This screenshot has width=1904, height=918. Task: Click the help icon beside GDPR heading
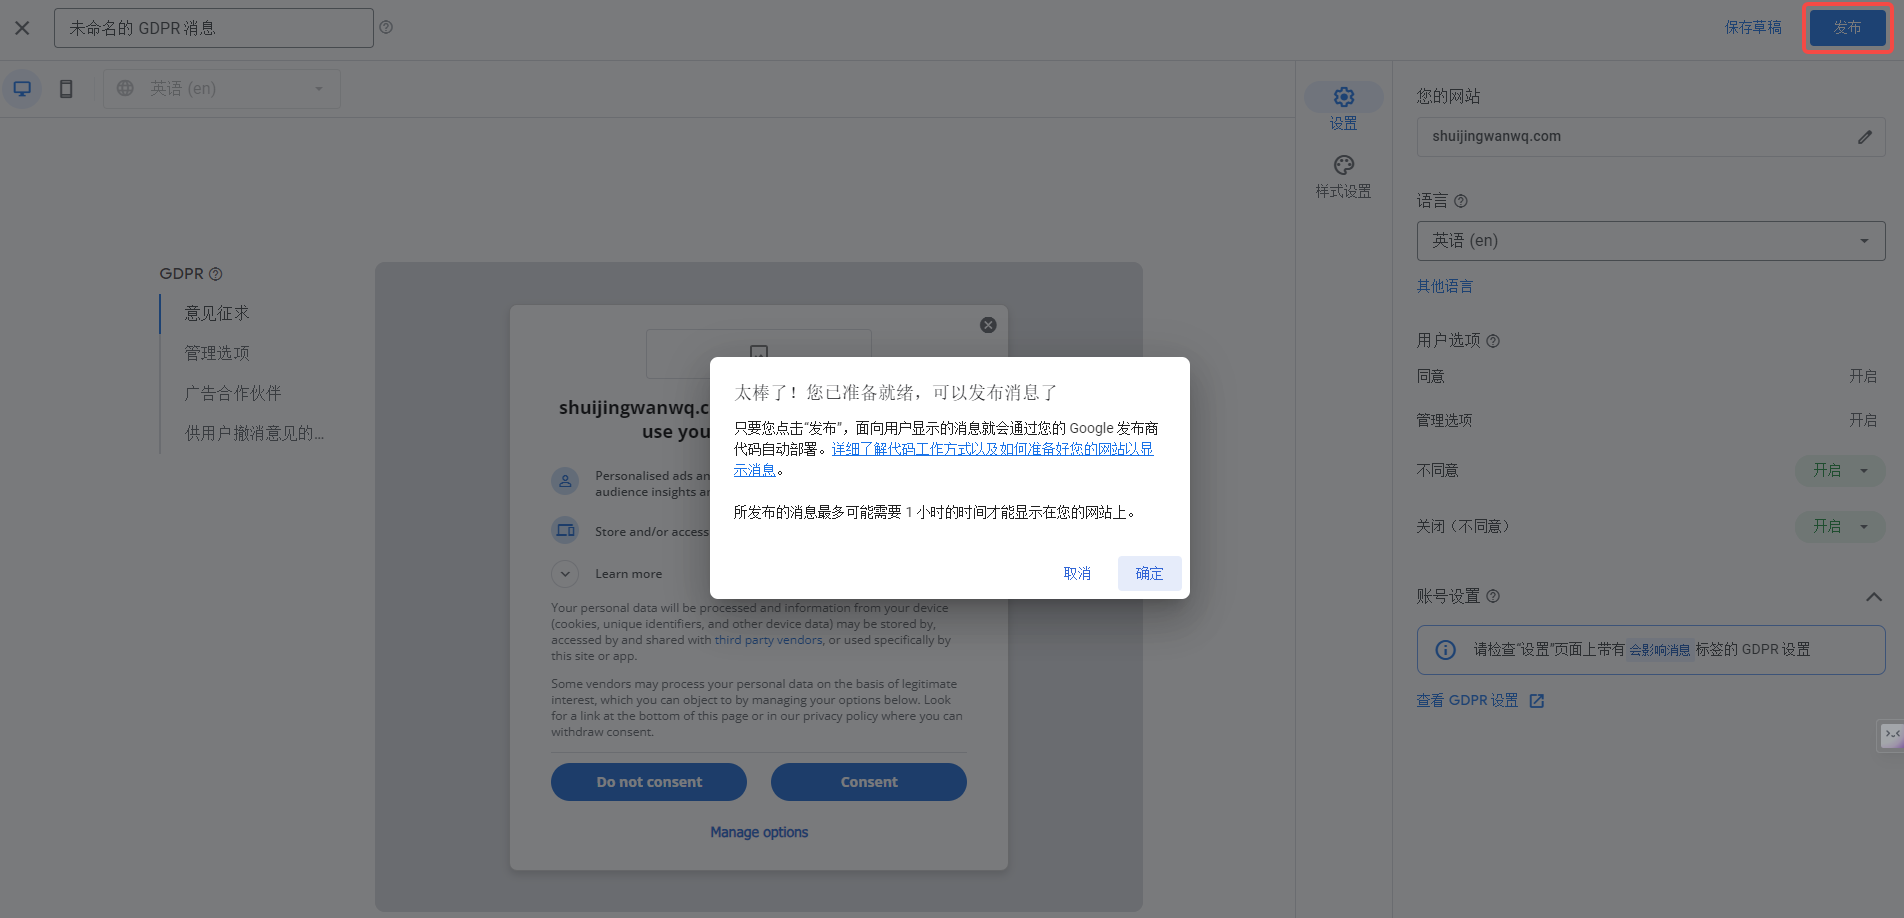pyautogui.click(x=215, y=274)
